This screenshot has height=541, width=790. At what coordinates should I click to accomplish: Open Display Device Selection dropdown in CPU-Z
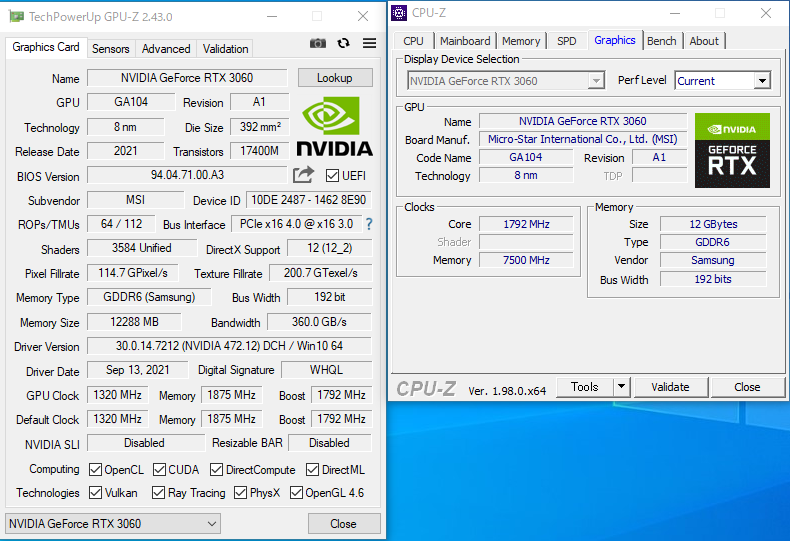click(x=506, y=81)
